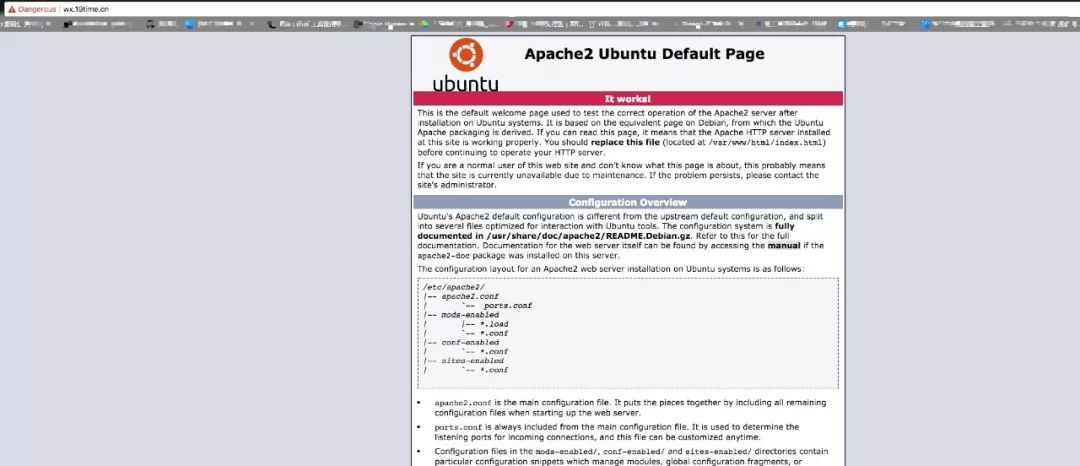
Task: Click the bullet starting 'apache2.conf is the main'
Action: pyautogui.click(x=630, y=407)
